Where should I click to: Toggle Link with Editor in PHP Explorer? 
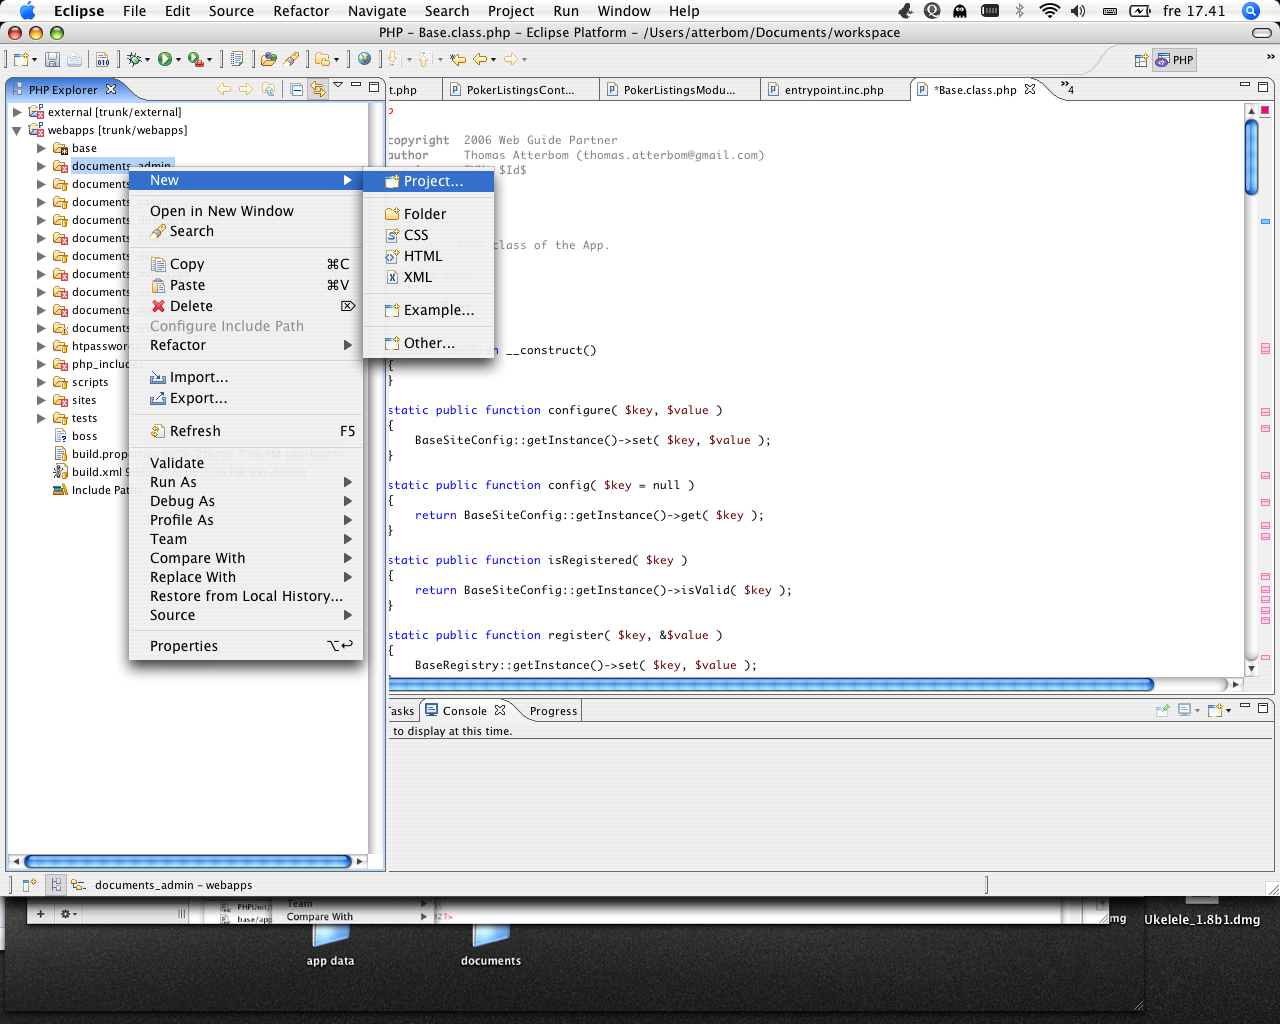tap(318, 89)
